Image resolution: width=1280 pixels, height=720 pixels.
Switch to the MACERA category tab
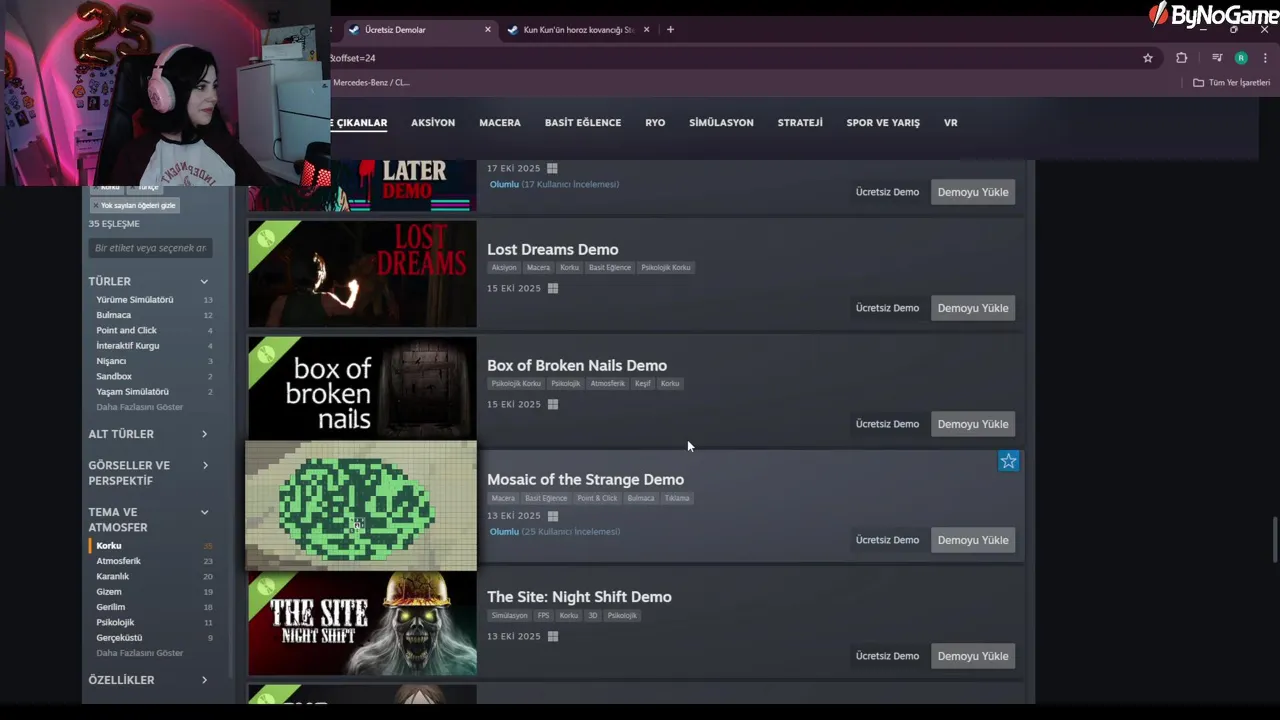(x=500, y=123)
